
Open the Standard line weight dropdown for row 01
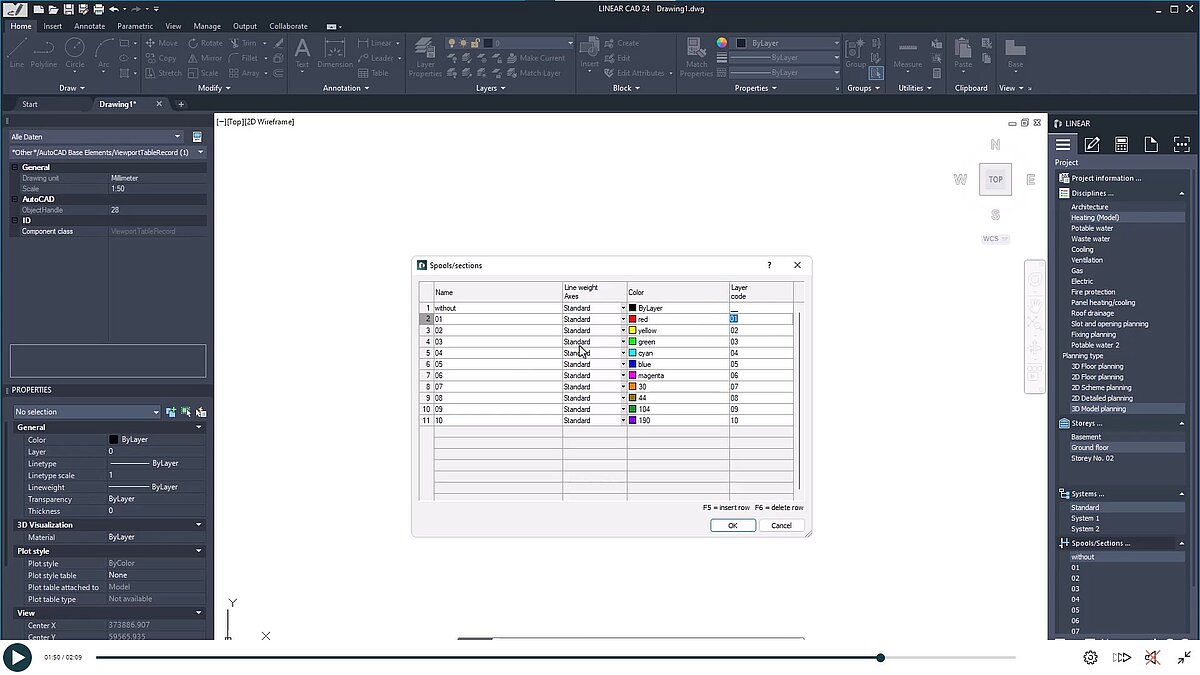pos(621,318)
